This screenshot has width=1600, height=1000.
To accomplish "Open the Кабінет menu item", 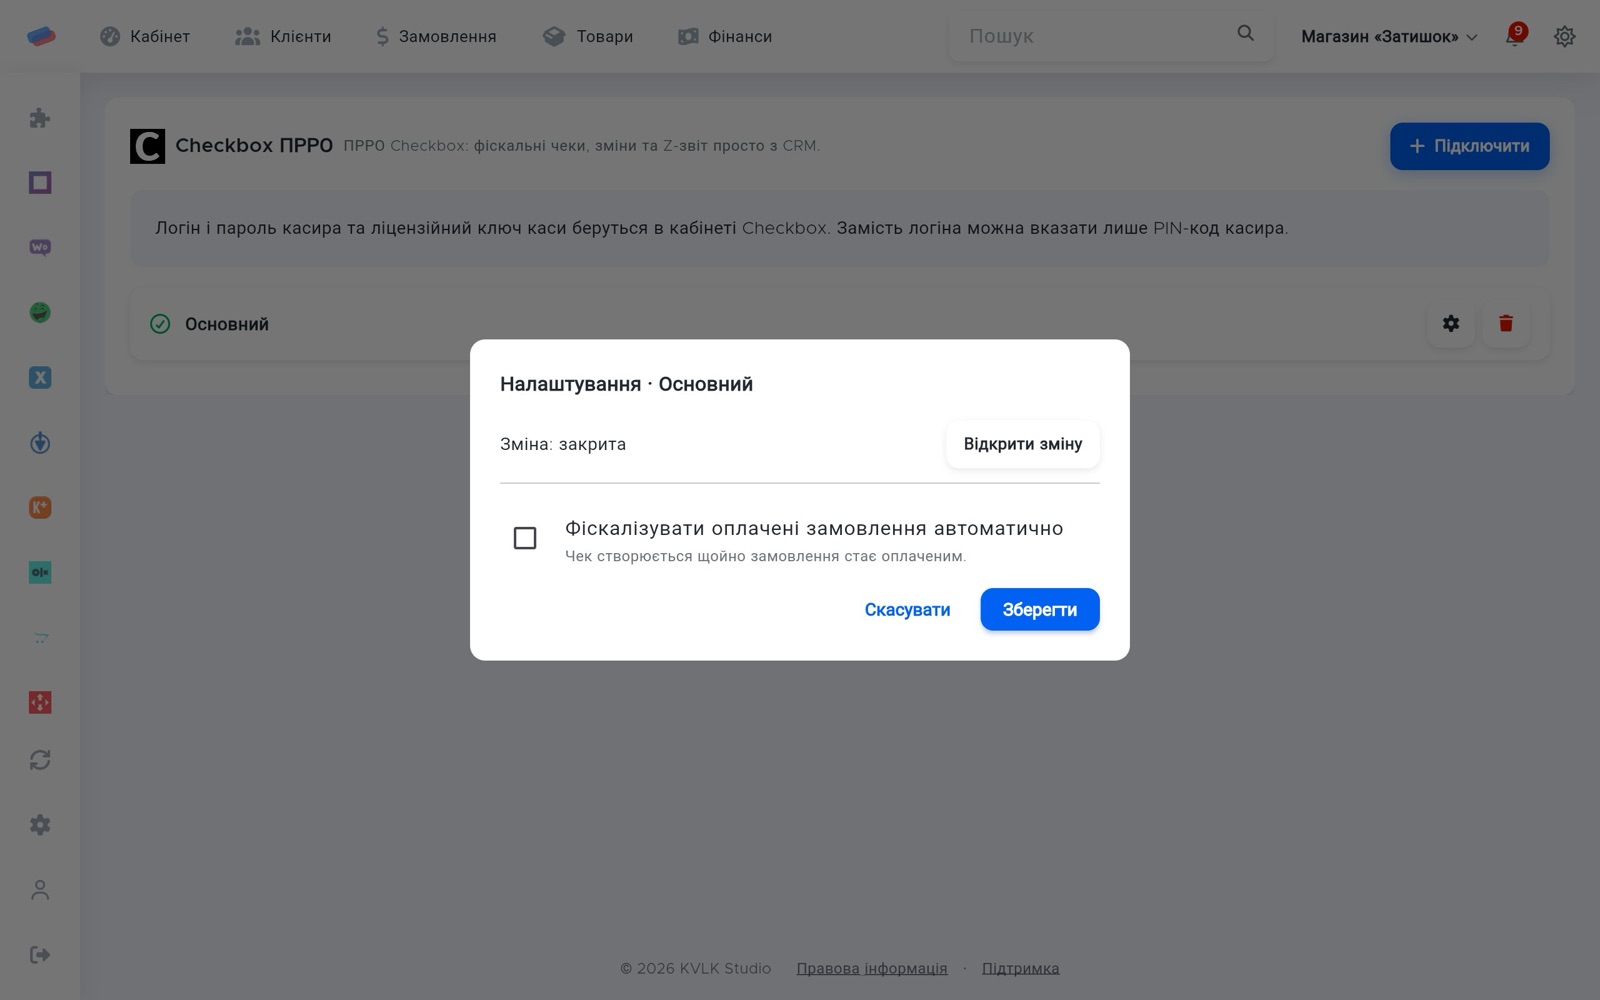I will [x=145, y=36].
